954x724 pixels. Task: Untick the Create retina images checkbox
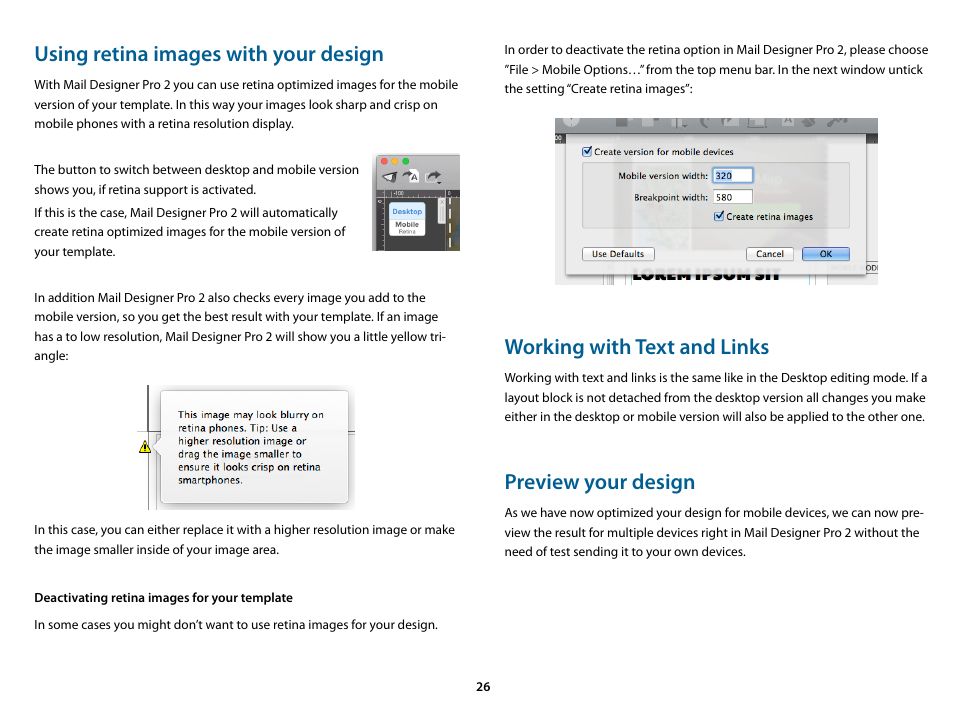click(x=719, y=216)
